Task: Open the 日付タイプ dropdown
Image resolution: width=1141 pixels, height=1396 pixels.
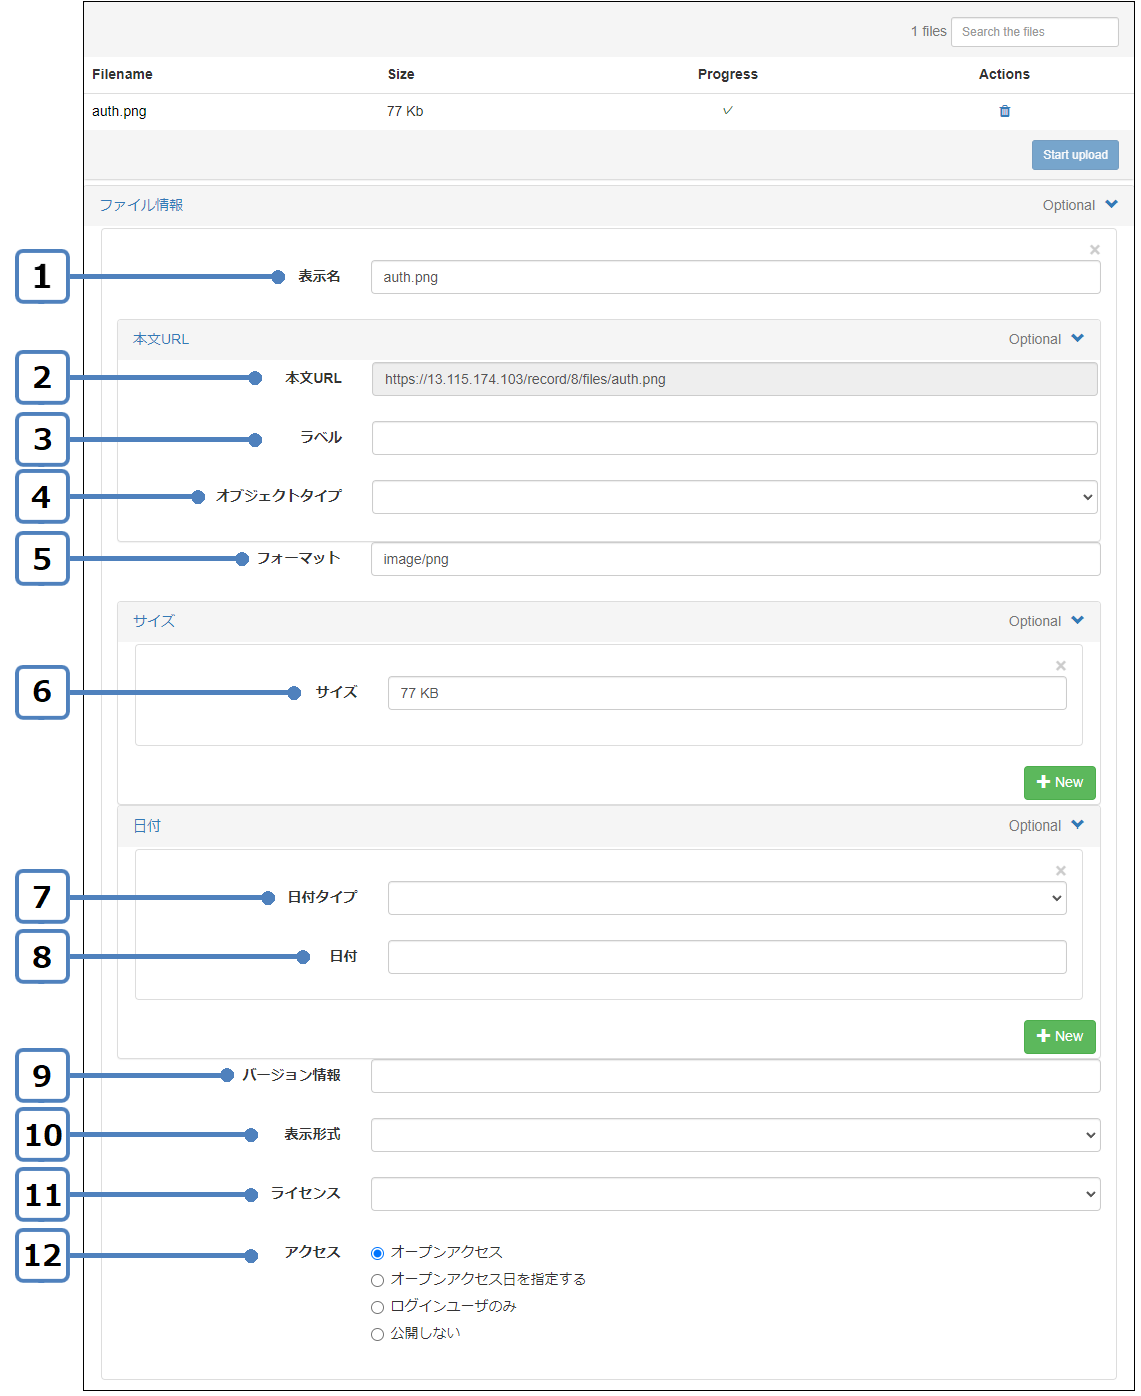Action: (726, 898)
